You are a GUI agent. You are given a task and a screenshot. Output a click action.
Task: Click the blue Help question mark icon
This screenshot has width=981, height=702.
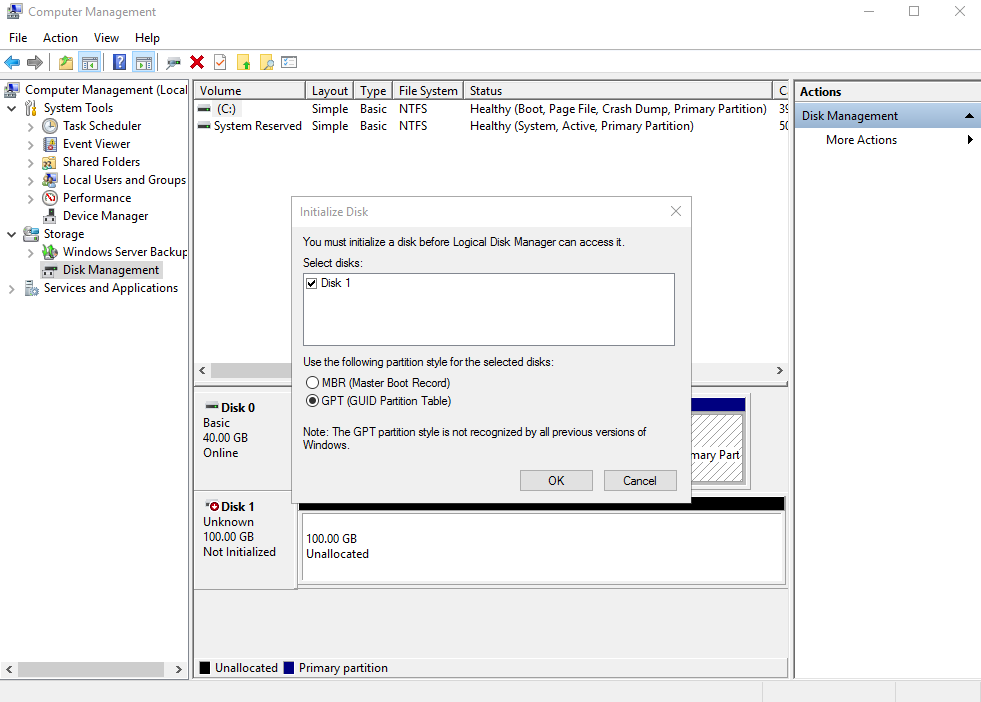coord(119,62)
